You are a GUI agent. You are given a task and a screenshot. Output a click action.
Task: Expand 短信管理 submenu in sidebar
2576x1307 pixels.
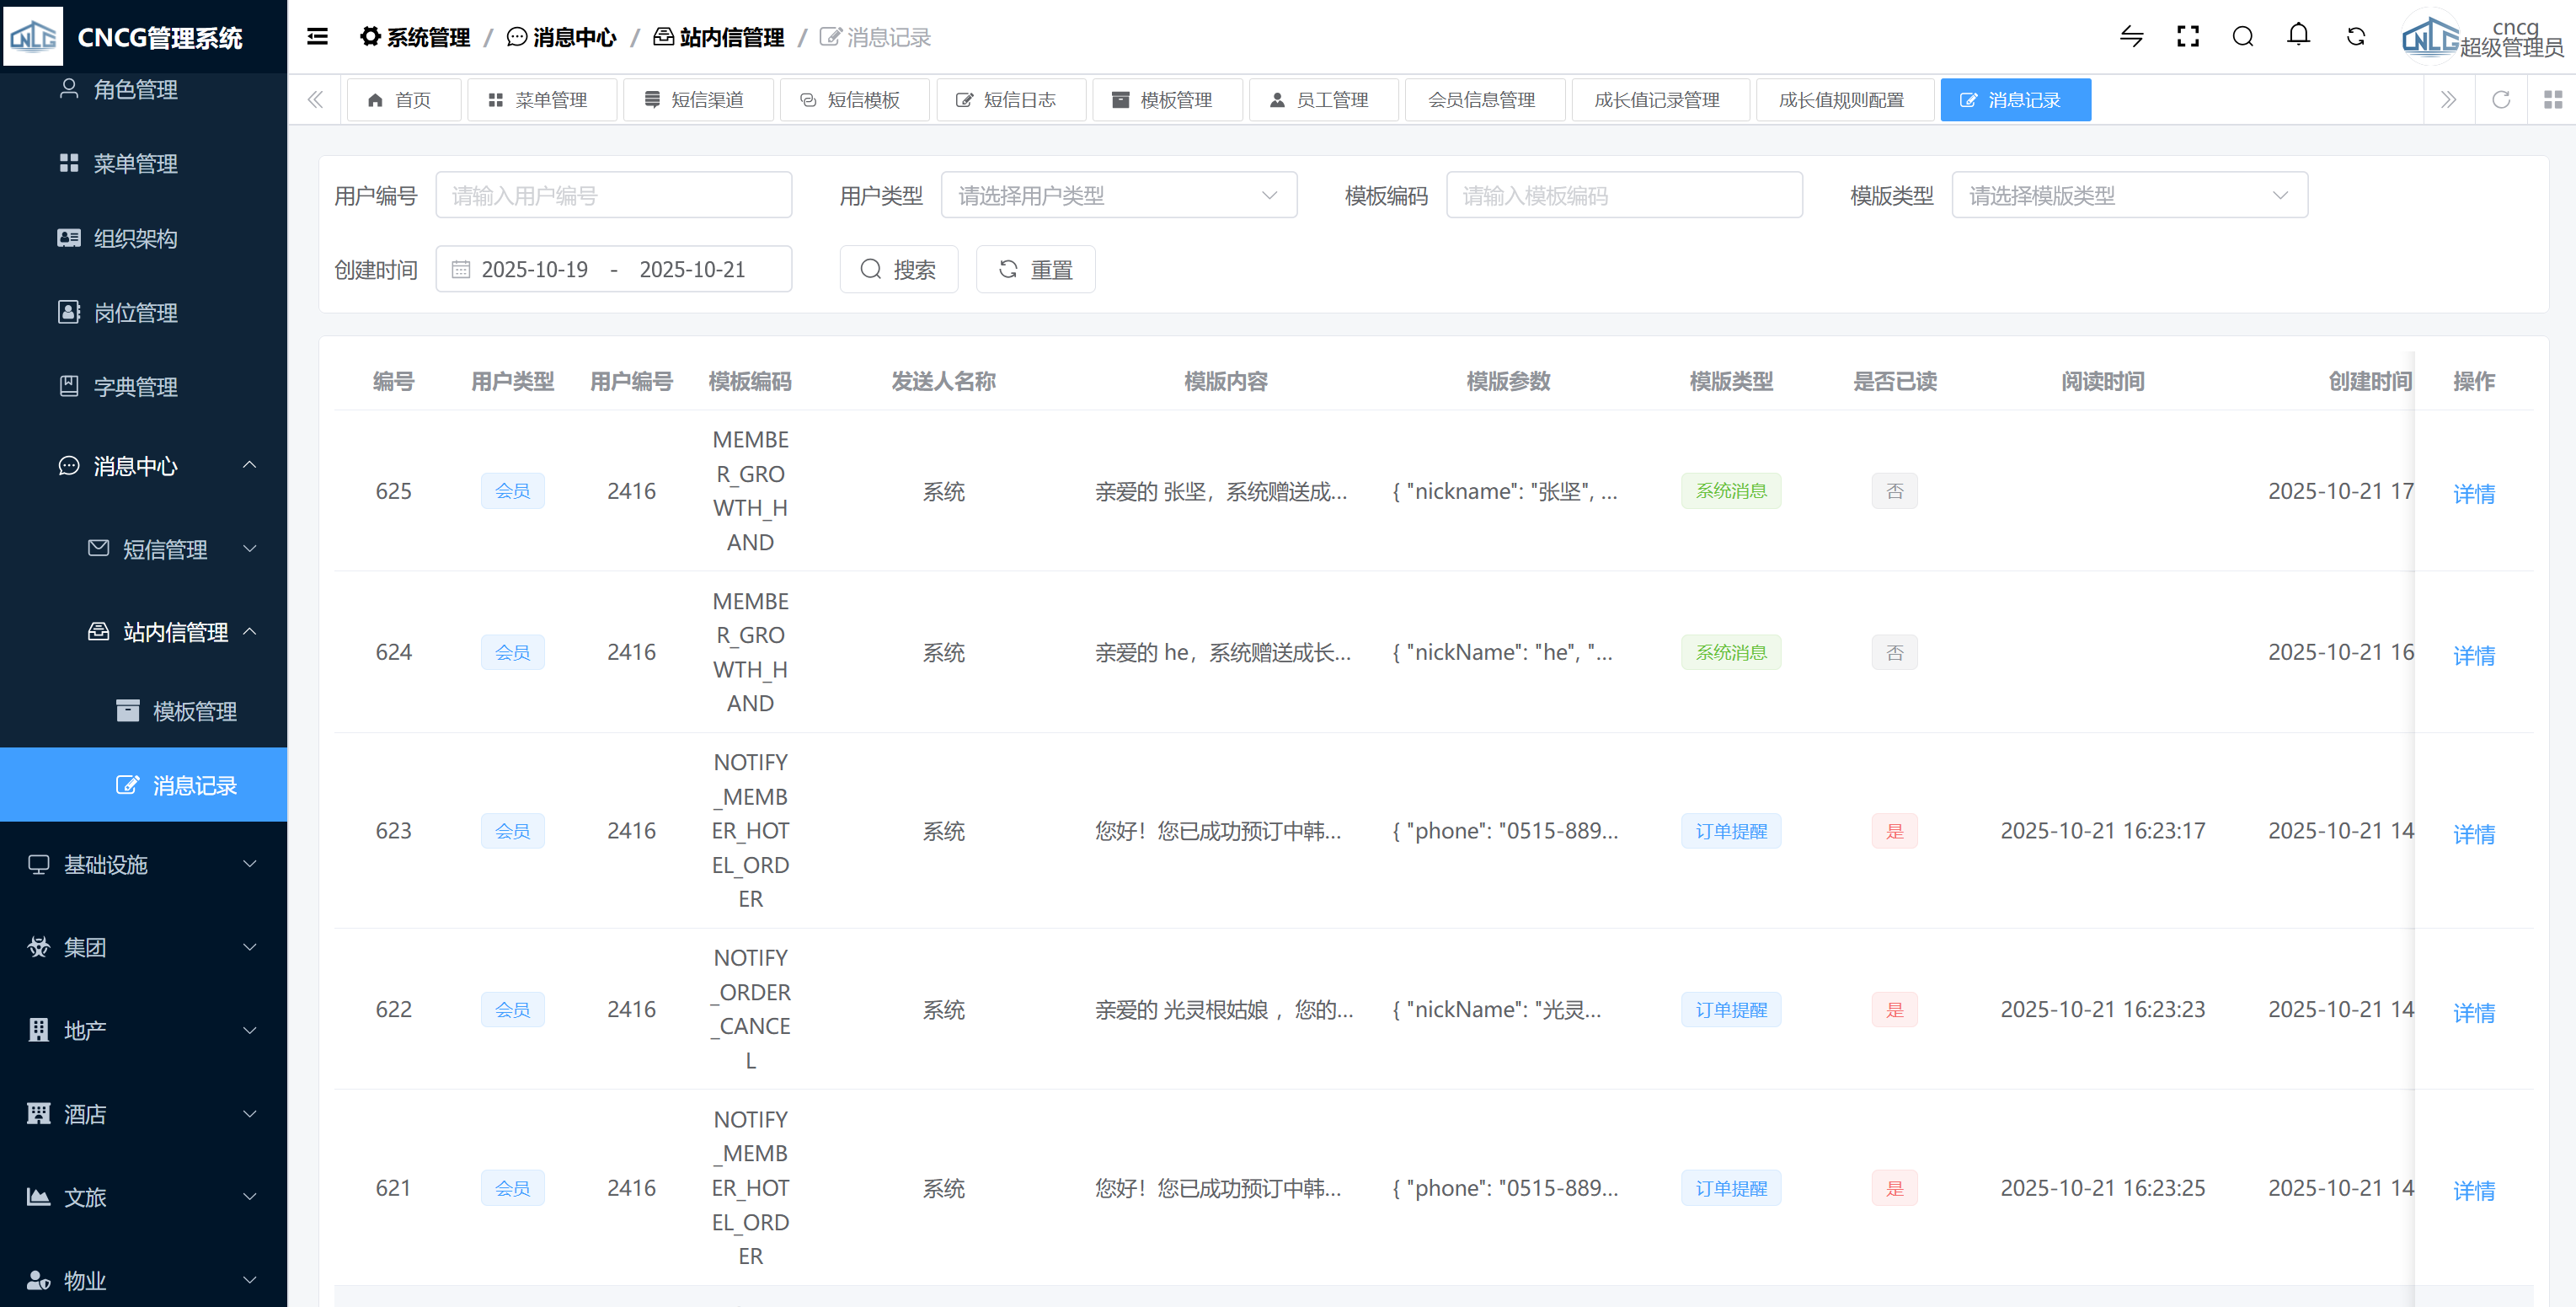(165, 549)
